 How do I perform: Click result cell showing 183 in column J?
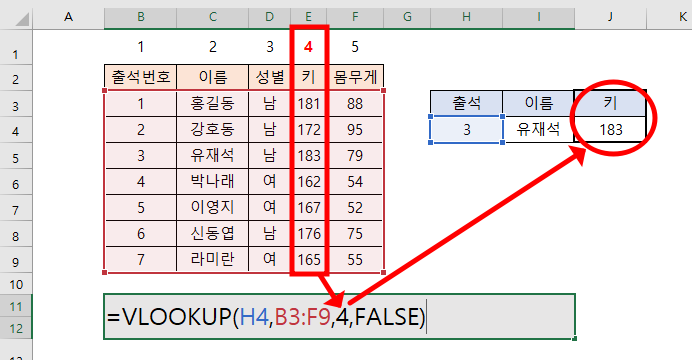[x=610, y=130]
